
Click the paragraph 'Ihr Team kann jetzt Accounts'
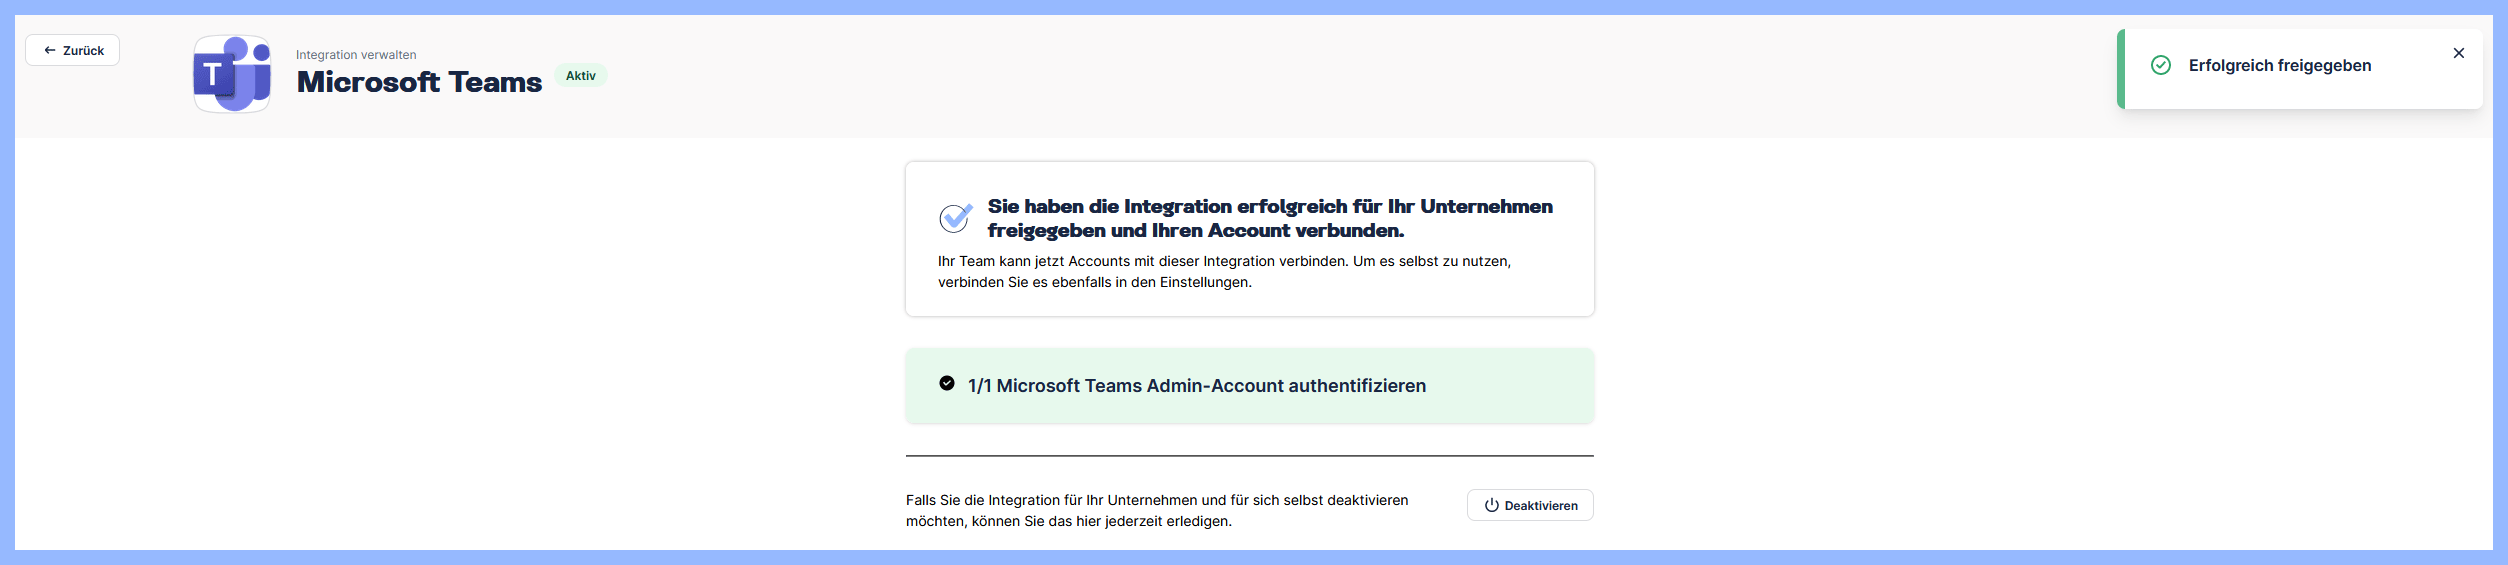1224,272
